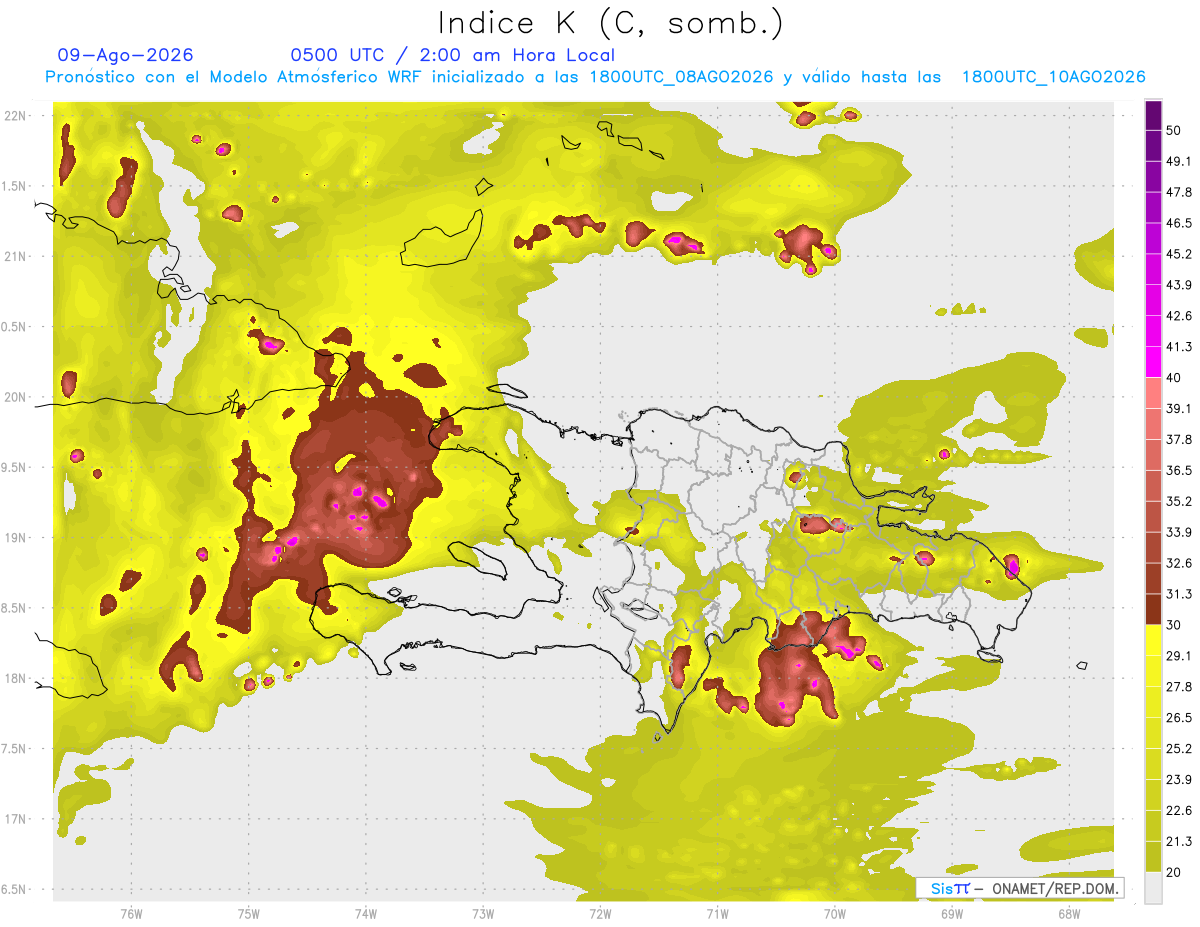The image size is (1200, 927).
Task: Click the '32.6' colorbar label
Action: (x=1179, y=563)
